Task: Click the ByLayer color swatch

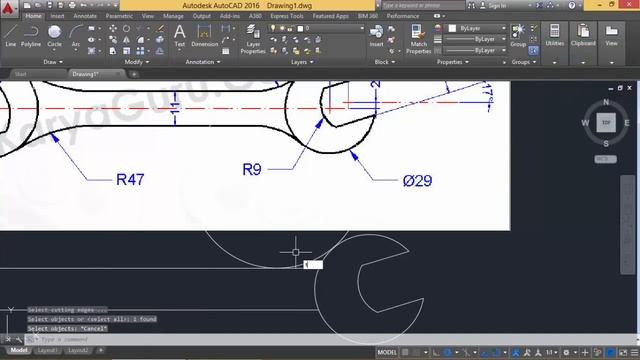Action: 452,28
